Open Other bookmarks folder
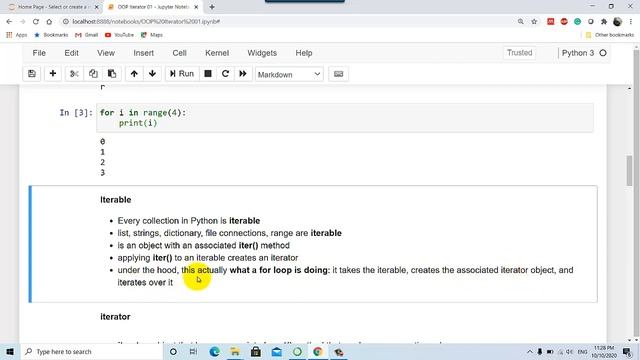 (x=610, y=35)
